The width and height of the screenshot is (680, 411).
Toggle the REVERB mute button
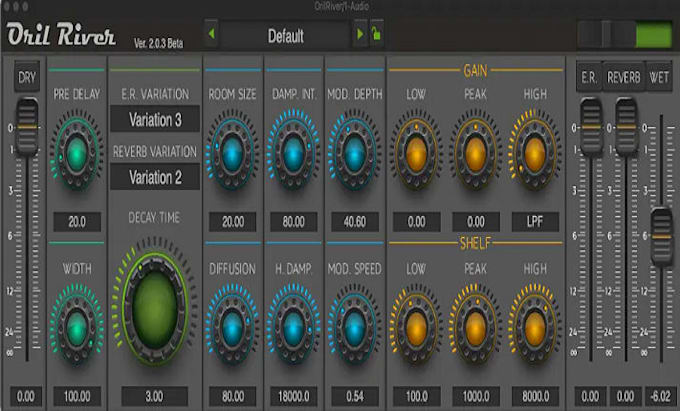[x=624, y=77]
